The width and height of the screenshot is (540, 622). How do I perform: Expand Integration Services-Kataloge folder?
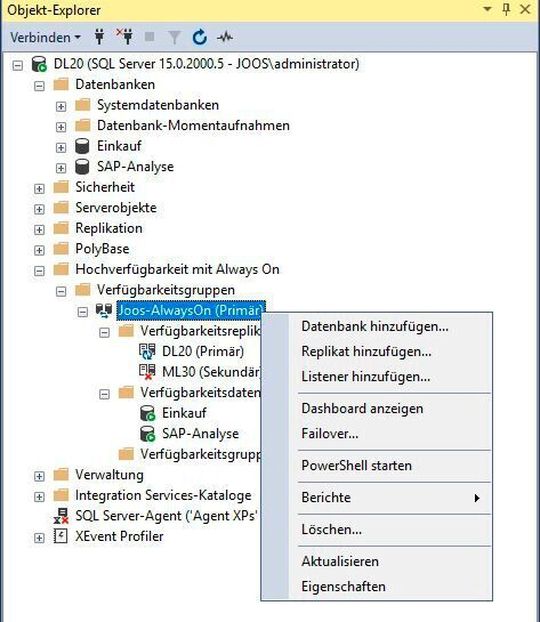point(39,497)
